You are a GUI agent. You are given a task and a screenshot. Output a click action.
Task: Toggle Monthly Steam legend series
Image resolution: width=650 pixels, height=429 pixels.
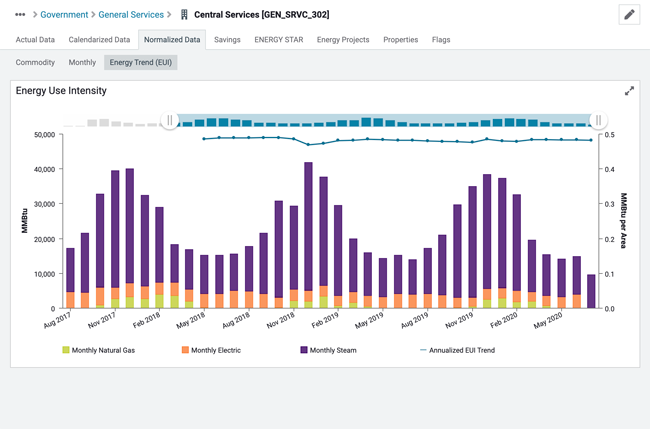click(332, 350)
